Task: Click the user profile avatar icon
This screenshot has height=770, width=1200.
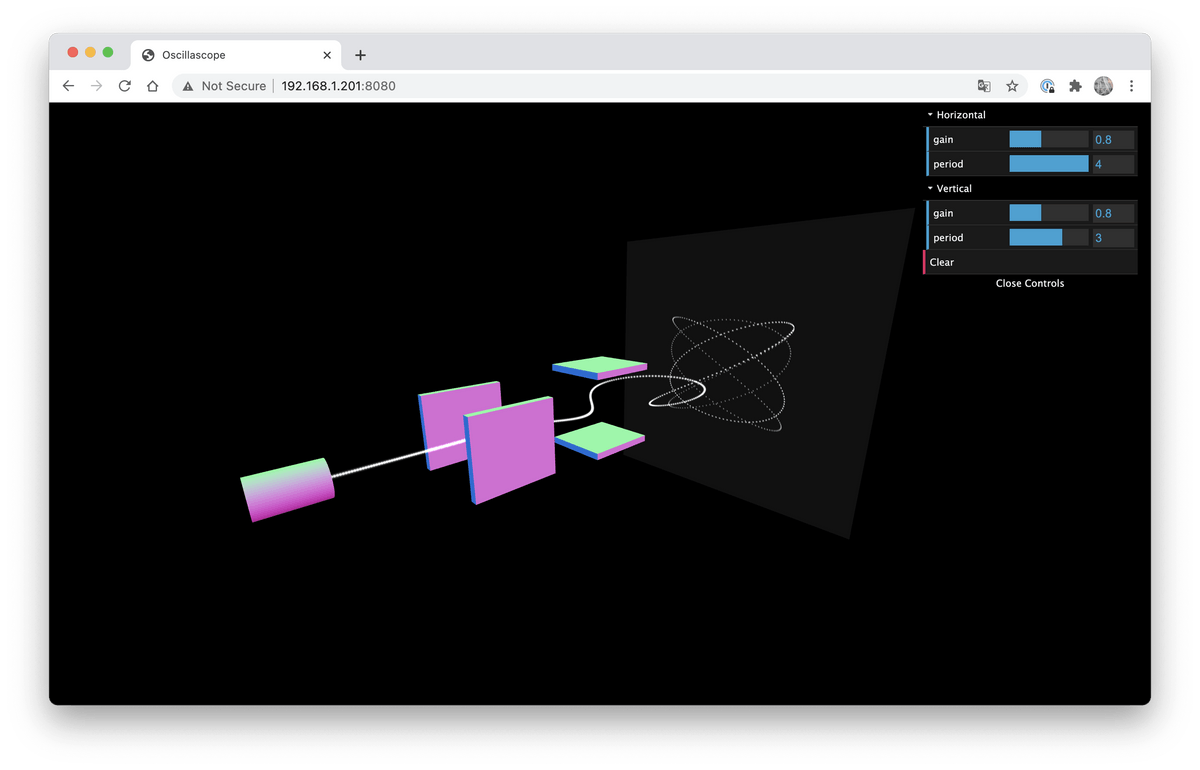Action: [x=1103, y=86]
